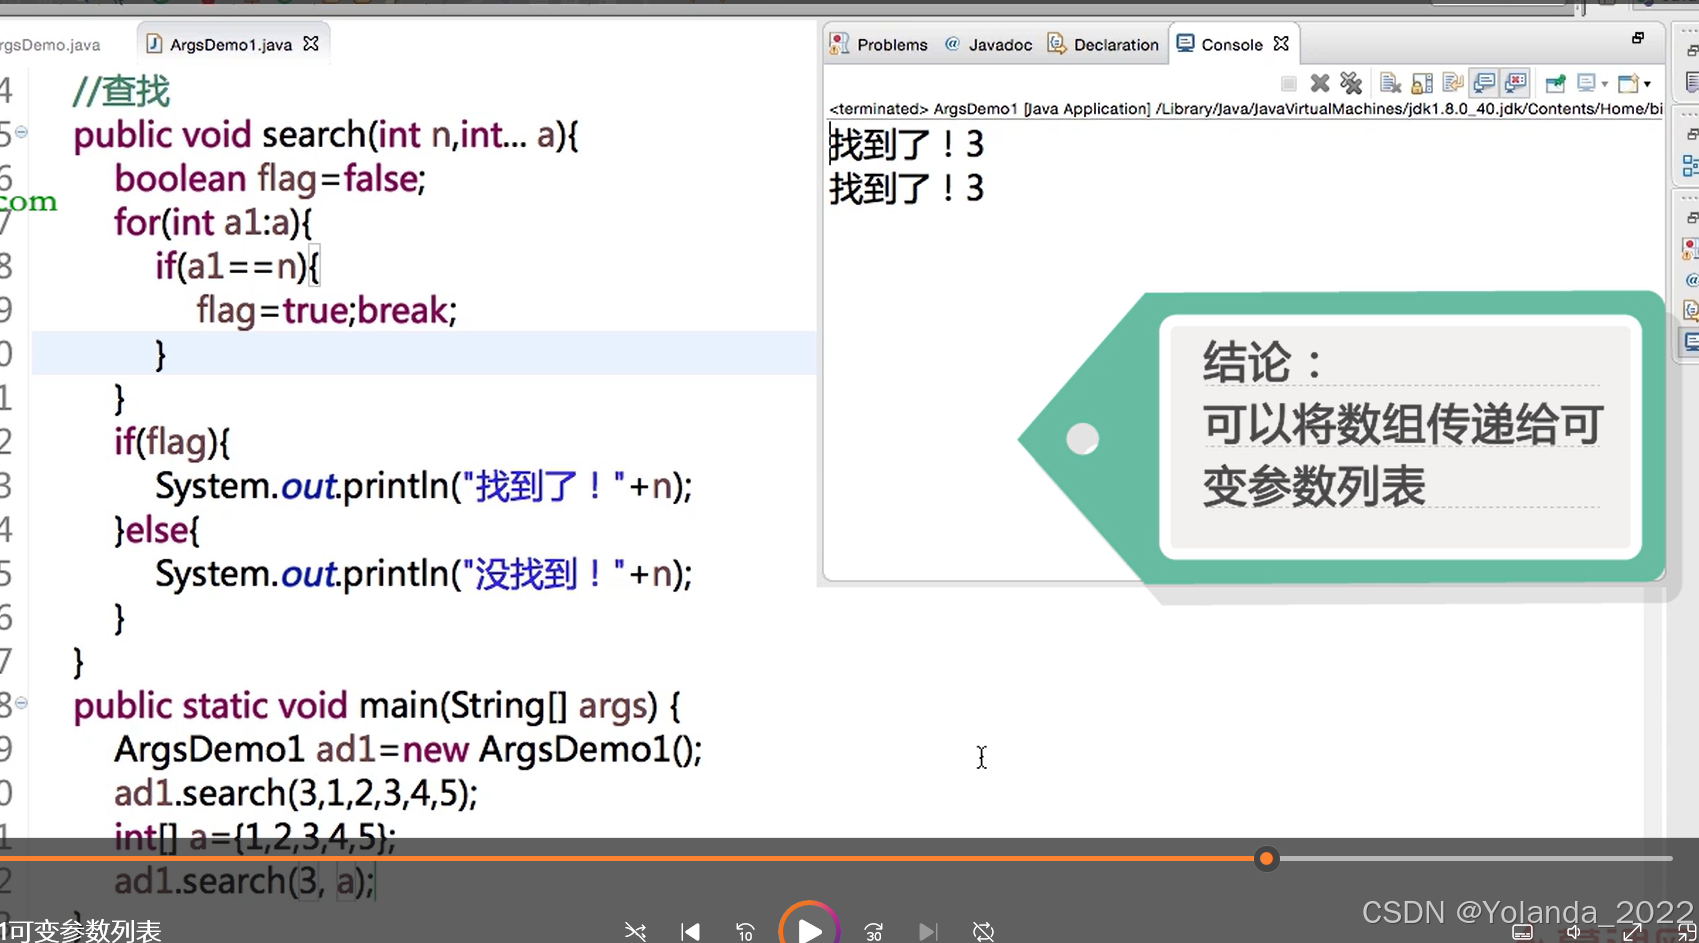Open the Outline view icon in right sidebar
The image size is (1699, 943).
tap(1690, 165)
